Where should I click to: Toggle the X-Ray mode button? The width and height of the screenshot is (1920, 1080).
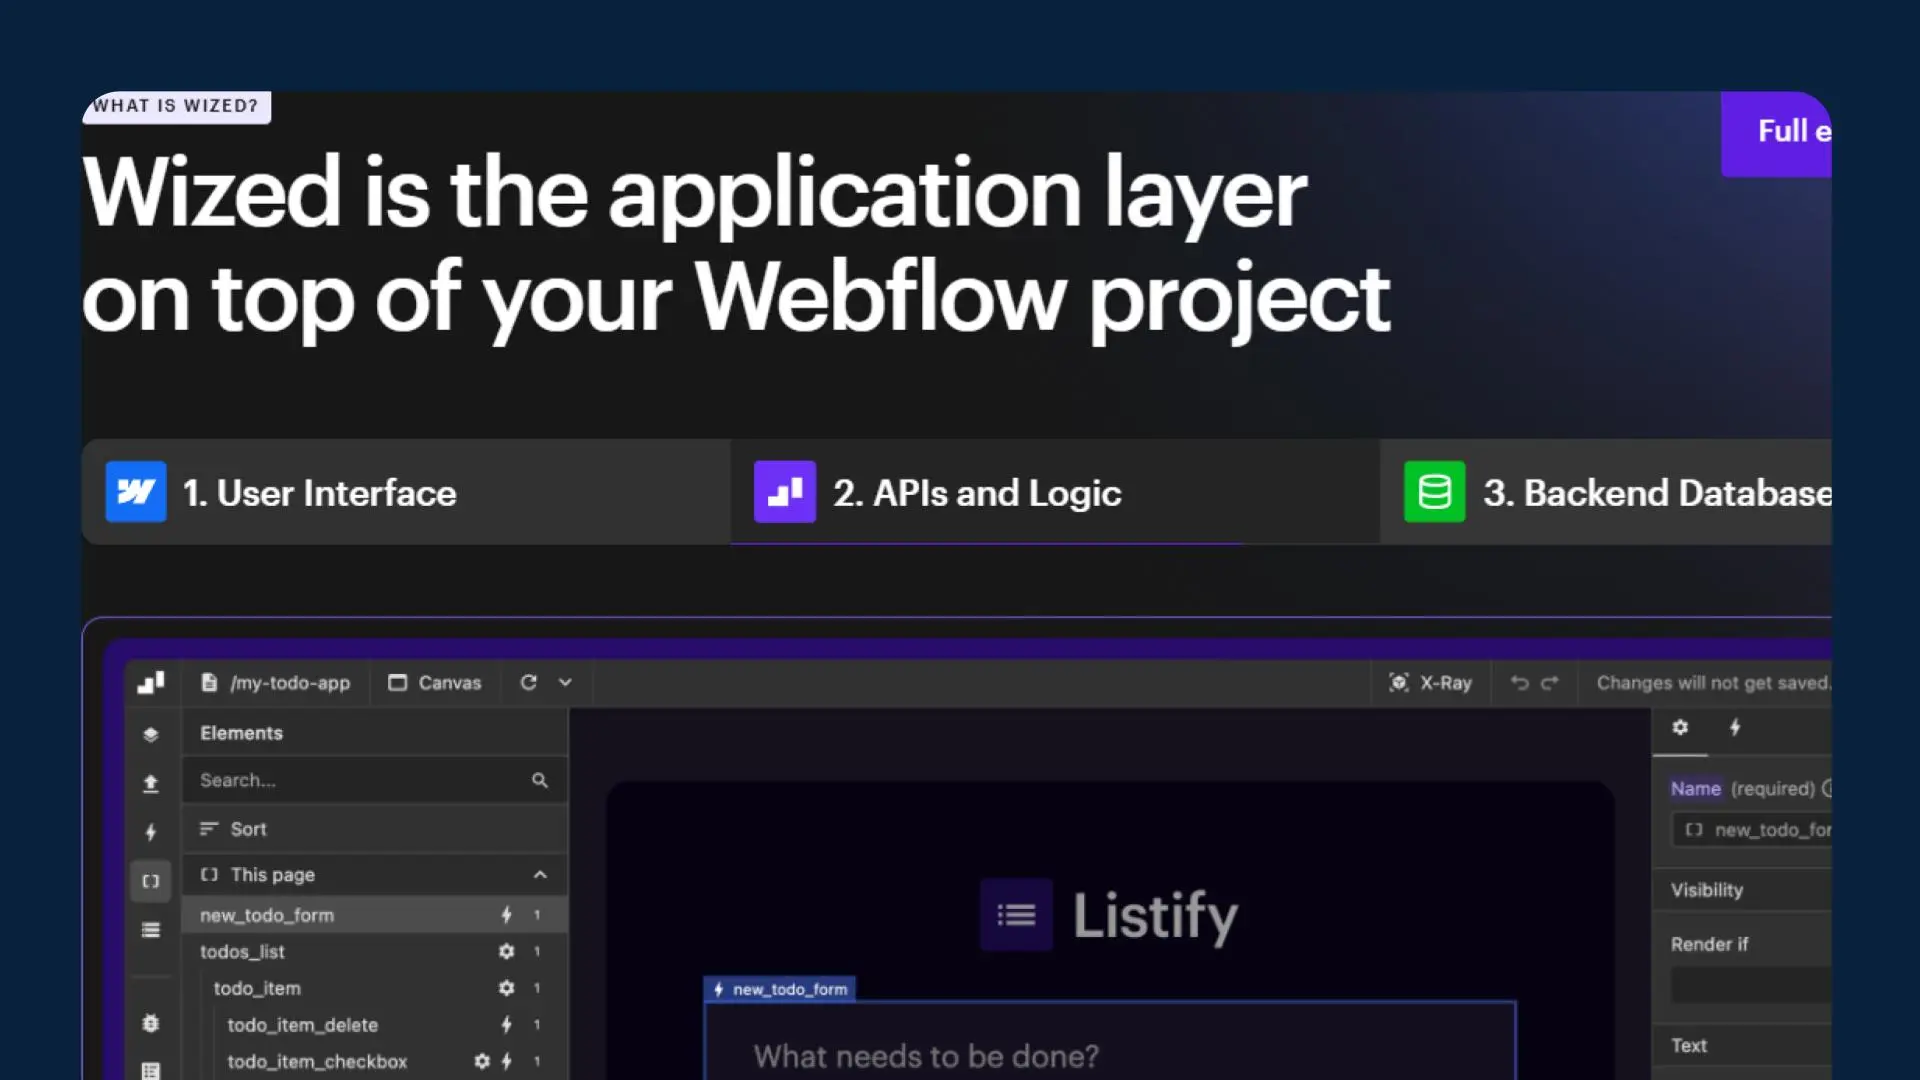(1430, 683)
